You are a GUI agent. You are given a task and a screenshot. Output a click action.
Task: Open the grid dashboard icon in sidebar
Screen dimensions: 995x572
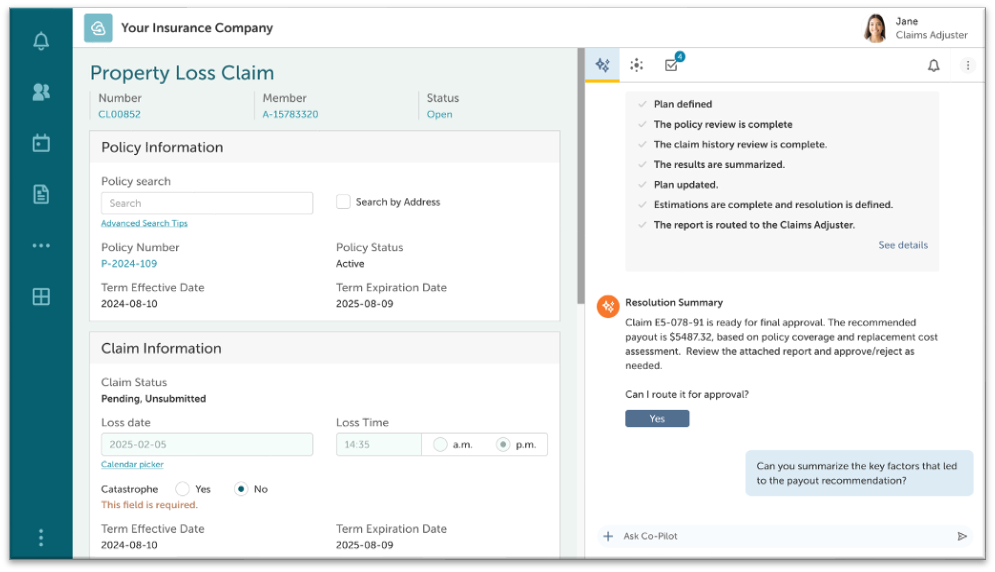41,297
